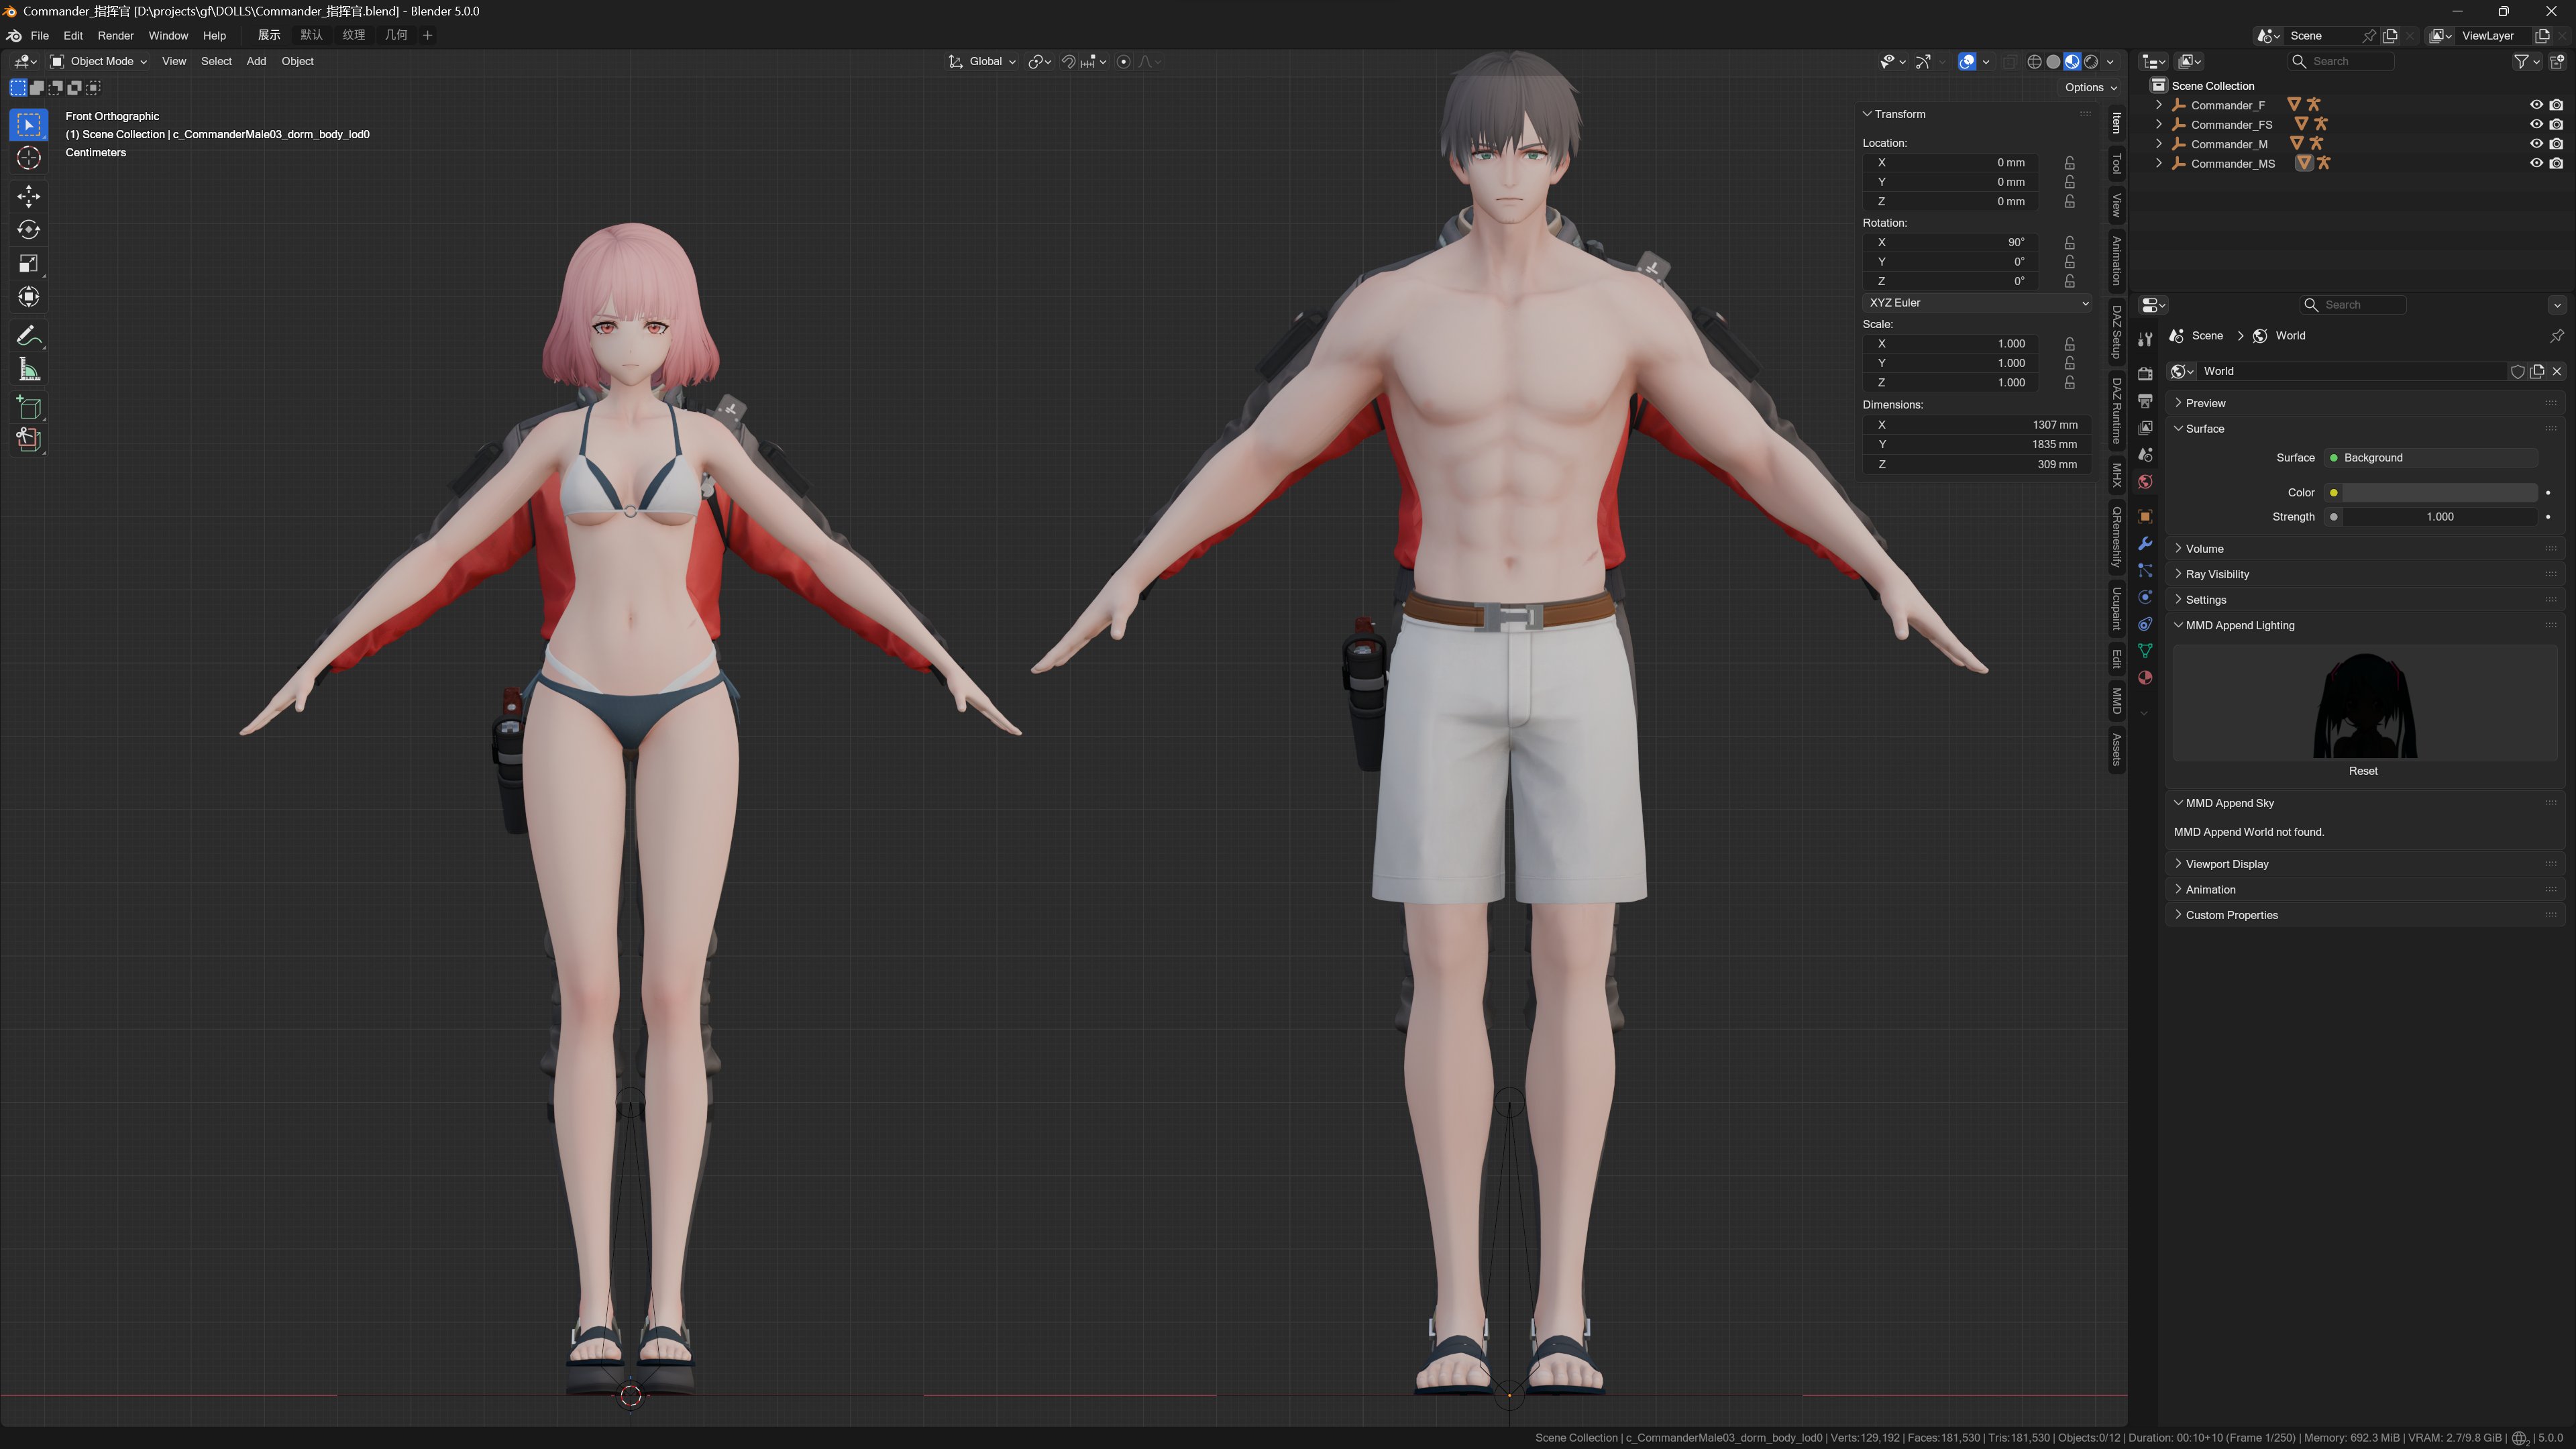Open the Render menu

click(x=115, y=35)
